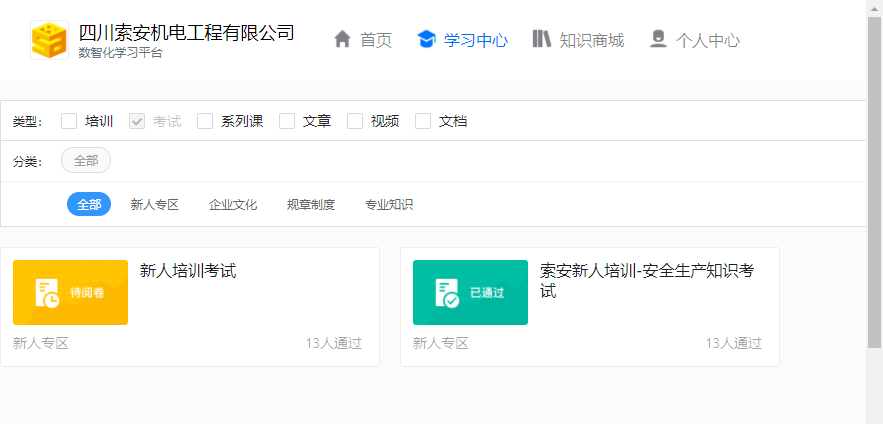Go to 个人中心 in the top navigation
Viewport: 883px width, 424px height.
coord(695,40)
